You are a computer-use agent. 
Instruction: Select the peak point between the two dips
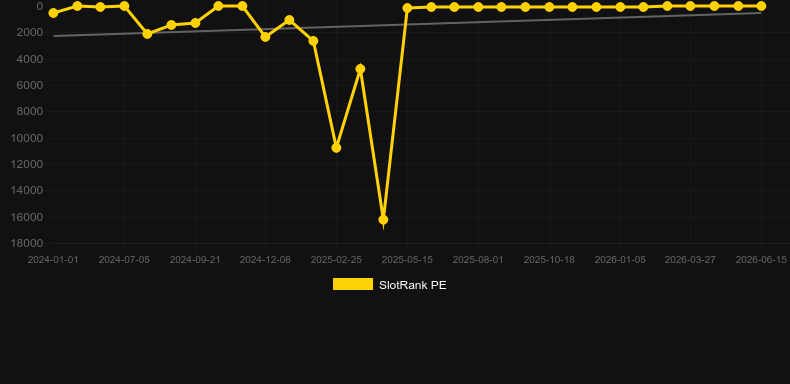coord(360,69)
